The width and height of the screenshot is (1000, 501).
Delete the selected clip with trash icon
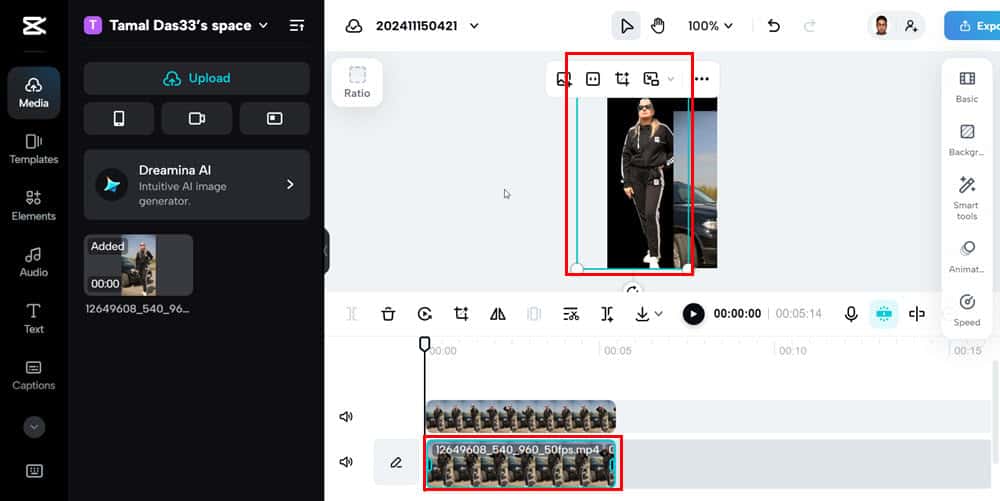[388, 314]
